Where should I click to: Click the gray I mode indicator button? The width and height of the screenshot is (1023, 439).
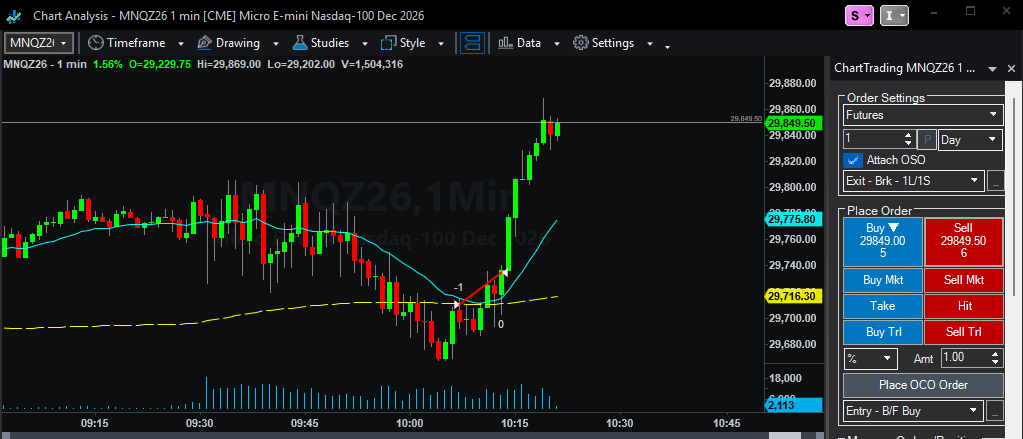(894, 15)
